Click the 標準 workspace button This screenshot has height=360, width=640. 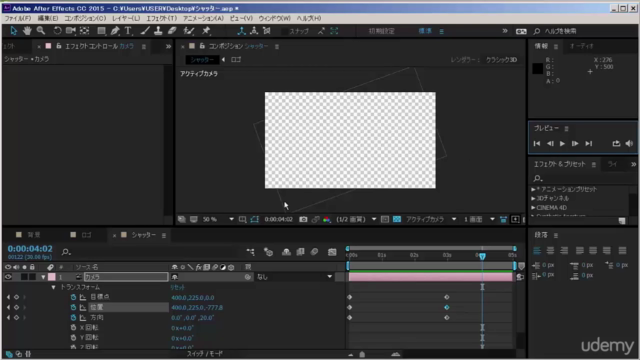coord(425,31)
